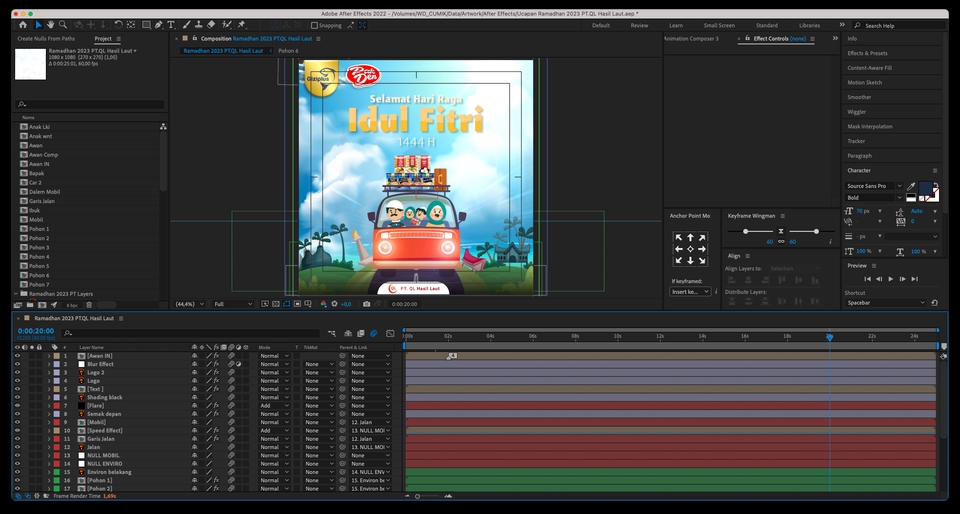Click the Project panel trash delete icon
960x514 pixels.
(x=89, y=305)
